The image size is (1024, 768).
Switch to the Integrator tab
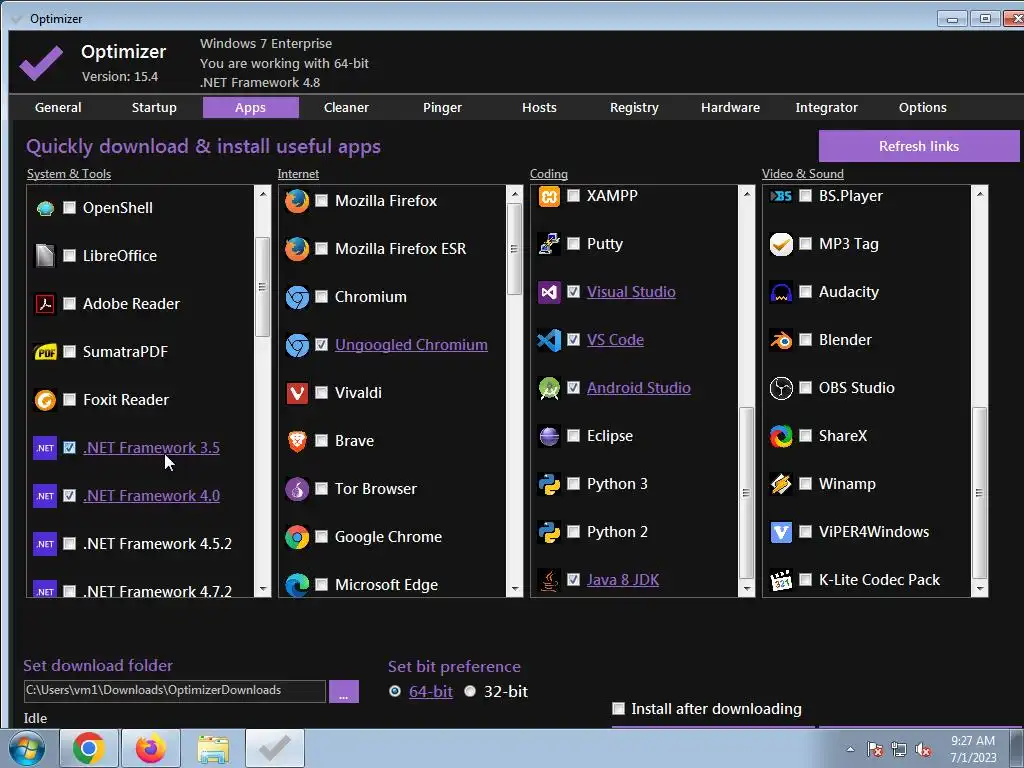pyautogui.click(x=826, y=108)
